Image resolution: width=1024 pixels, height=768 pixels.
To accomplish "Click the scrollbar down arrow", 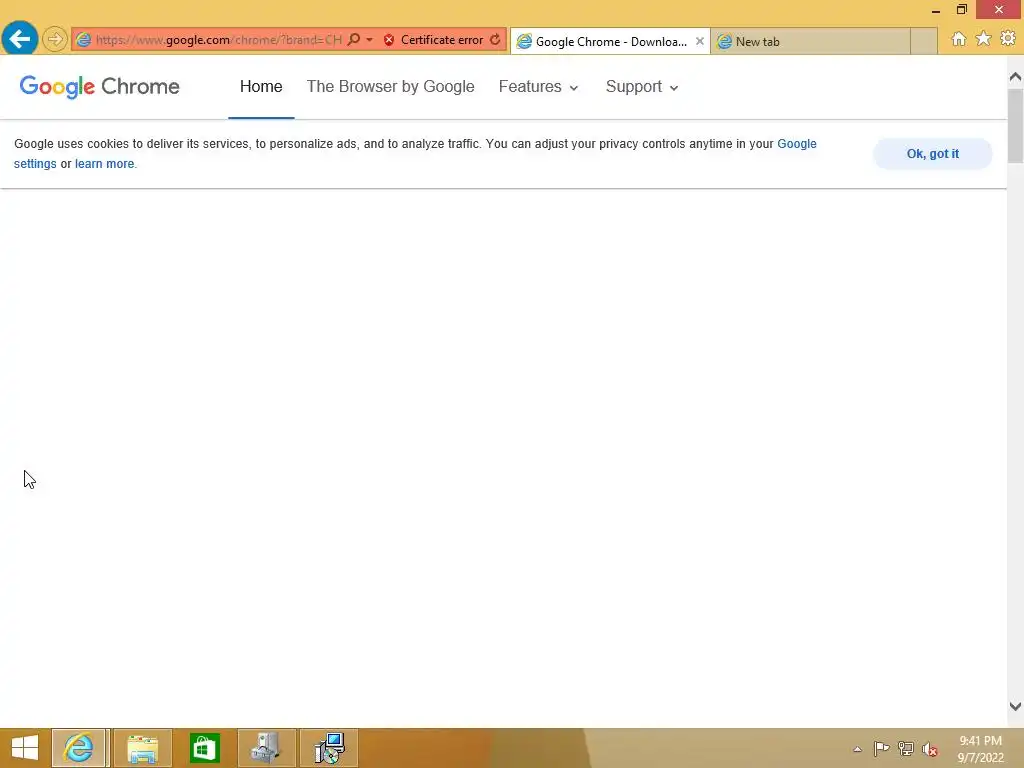I will pyautogui.click(x=1016, y=706).
